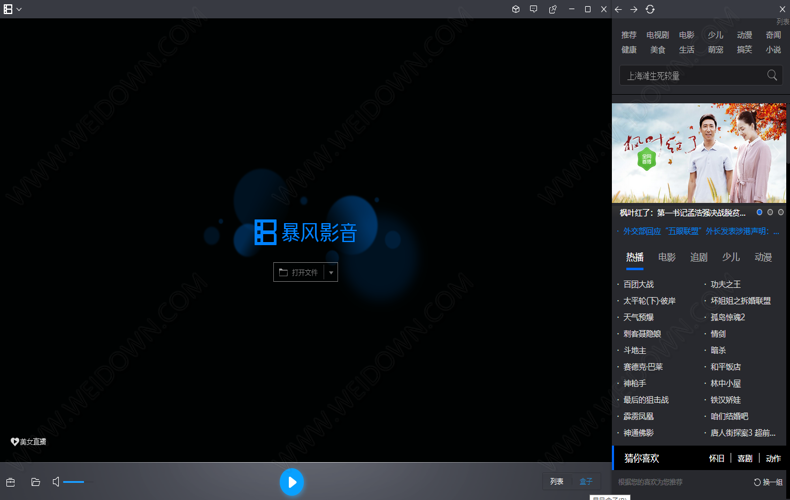This screenshot has width=790, height=500.
Task: Open the toolbox icon in the bottom bar
Action: (10, 482)
